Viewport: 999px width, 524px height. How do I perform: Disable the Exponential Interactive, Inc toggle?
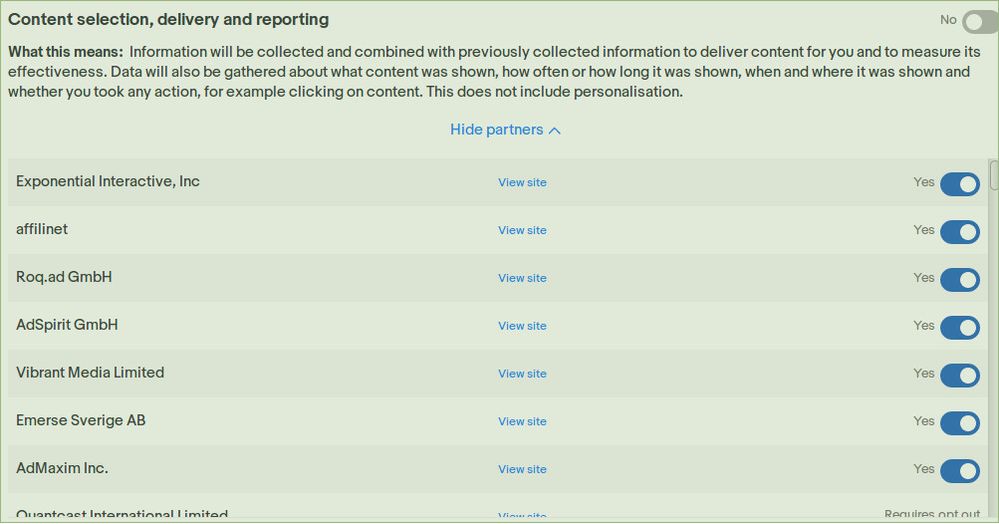coord(959,184)
